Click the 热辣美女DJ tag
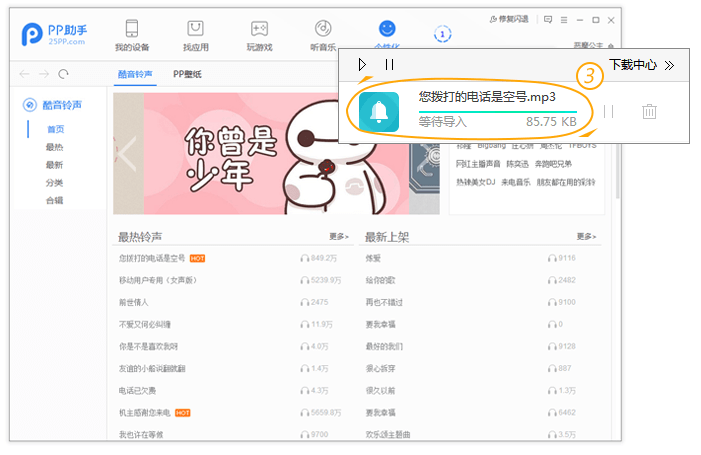701x455 pixels. (476, 182)
